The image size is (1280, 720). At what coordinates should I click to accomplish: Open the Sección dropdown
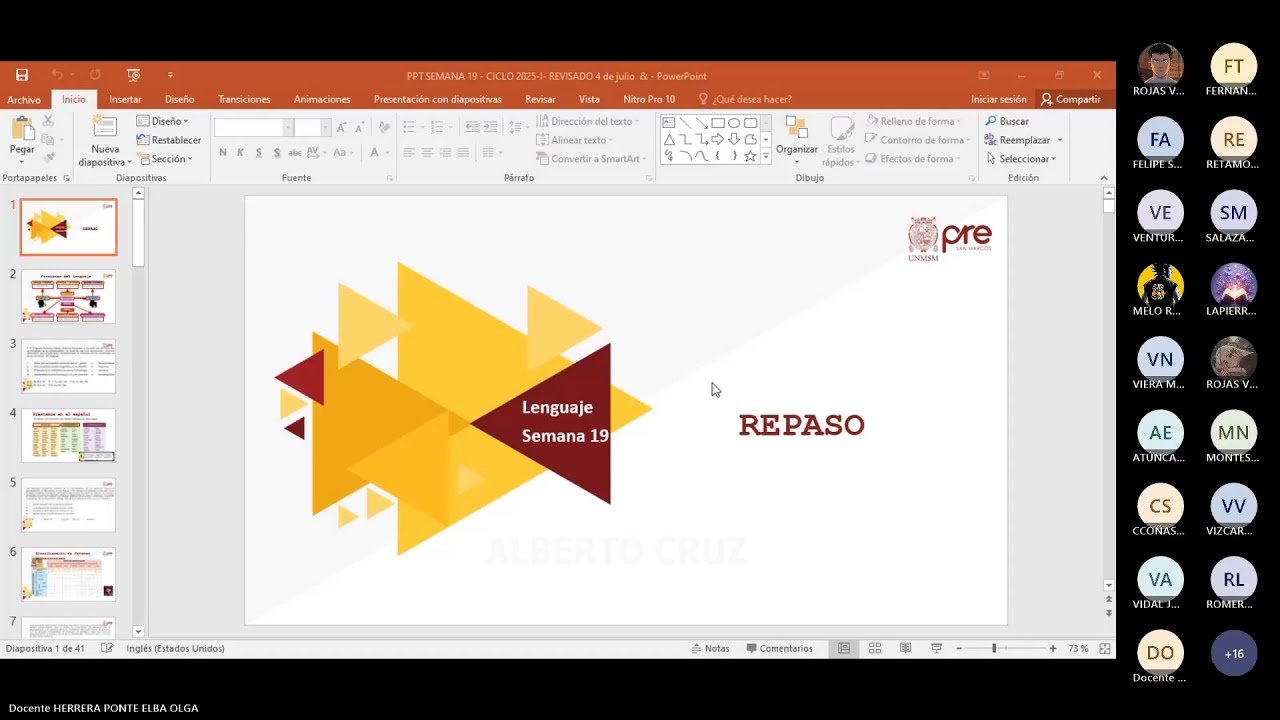(164, 159)
